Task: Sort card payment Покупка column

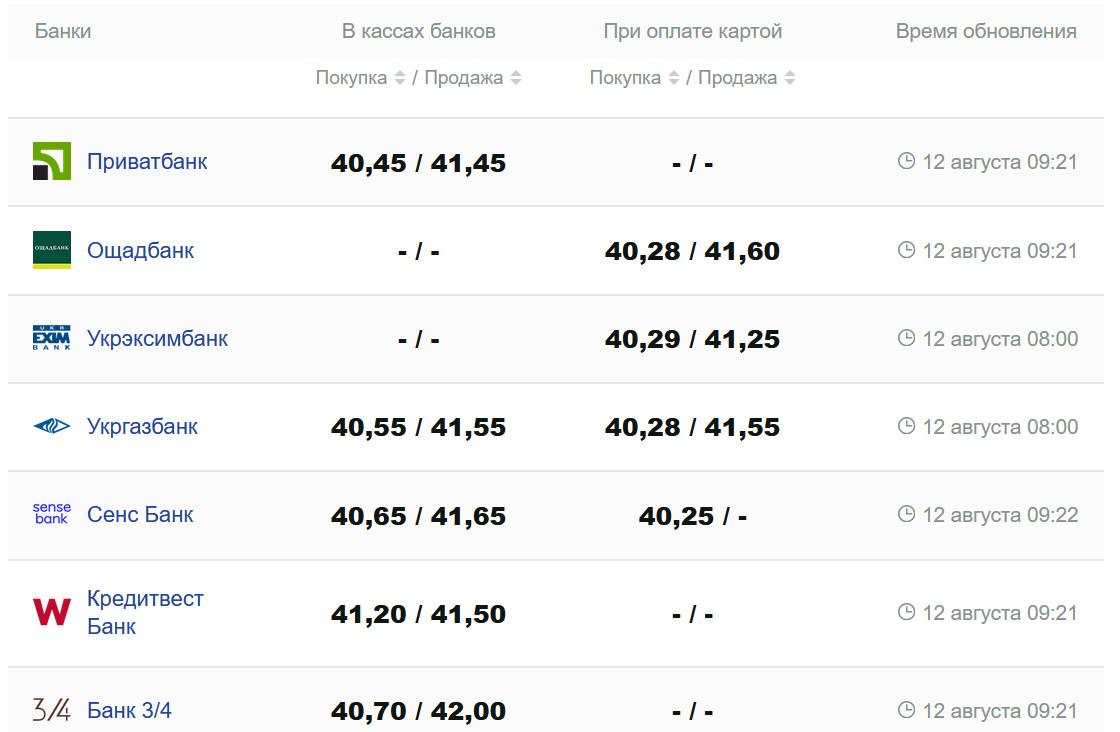Action: click(674, 78)
